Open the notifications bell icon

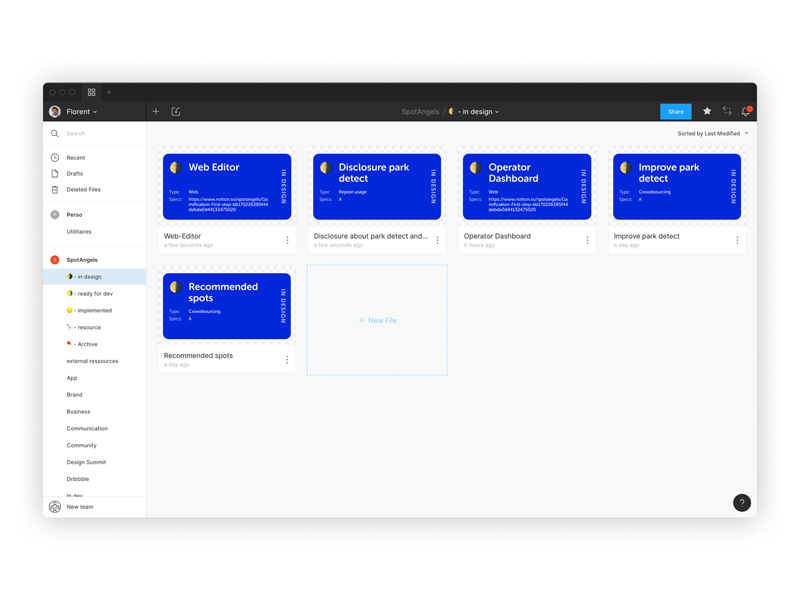point(745,112)
